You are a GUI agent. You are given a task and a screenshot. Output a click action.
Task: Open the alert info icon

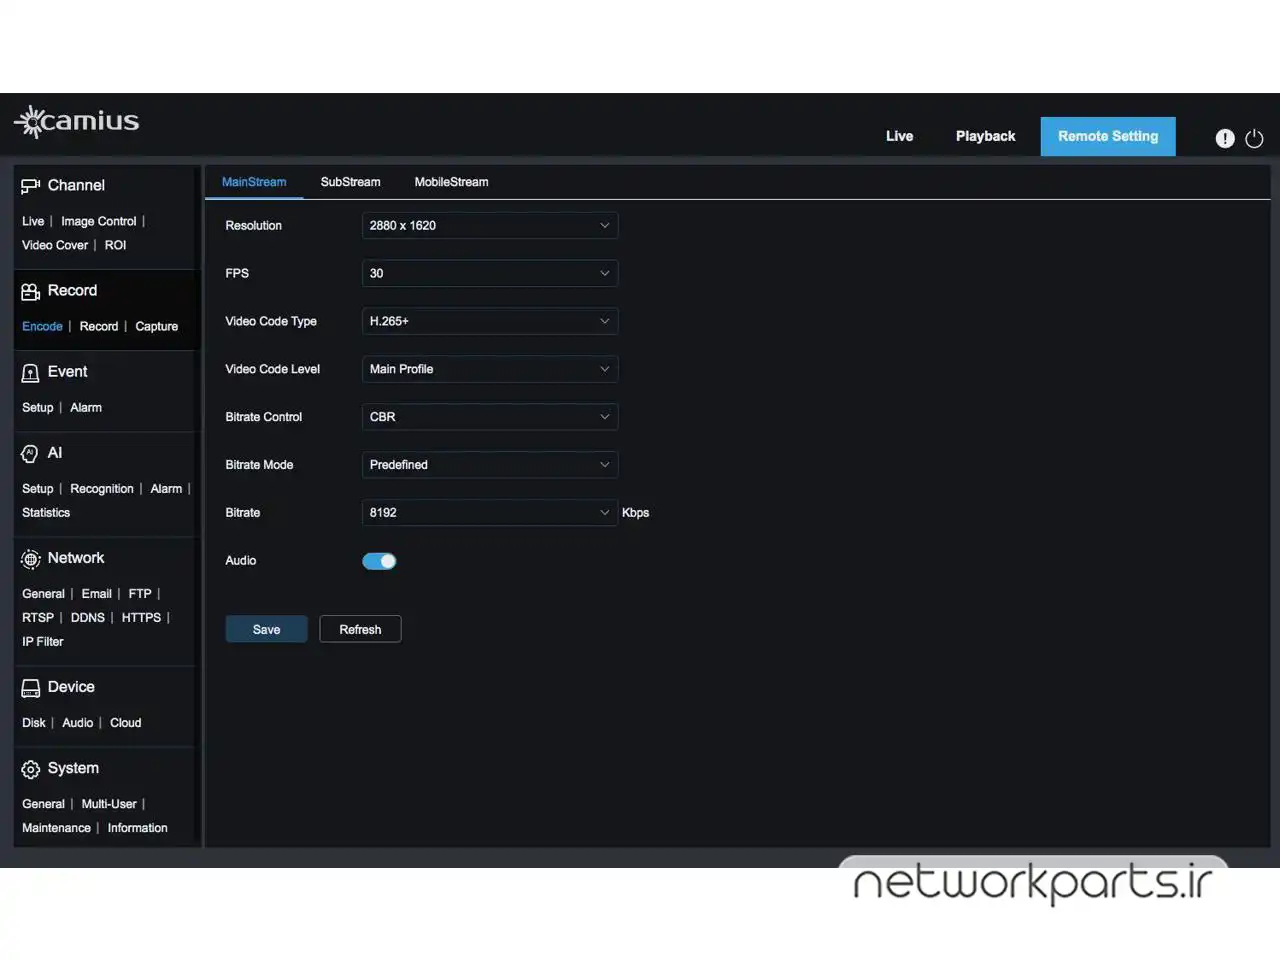[x=1224, y=139]
